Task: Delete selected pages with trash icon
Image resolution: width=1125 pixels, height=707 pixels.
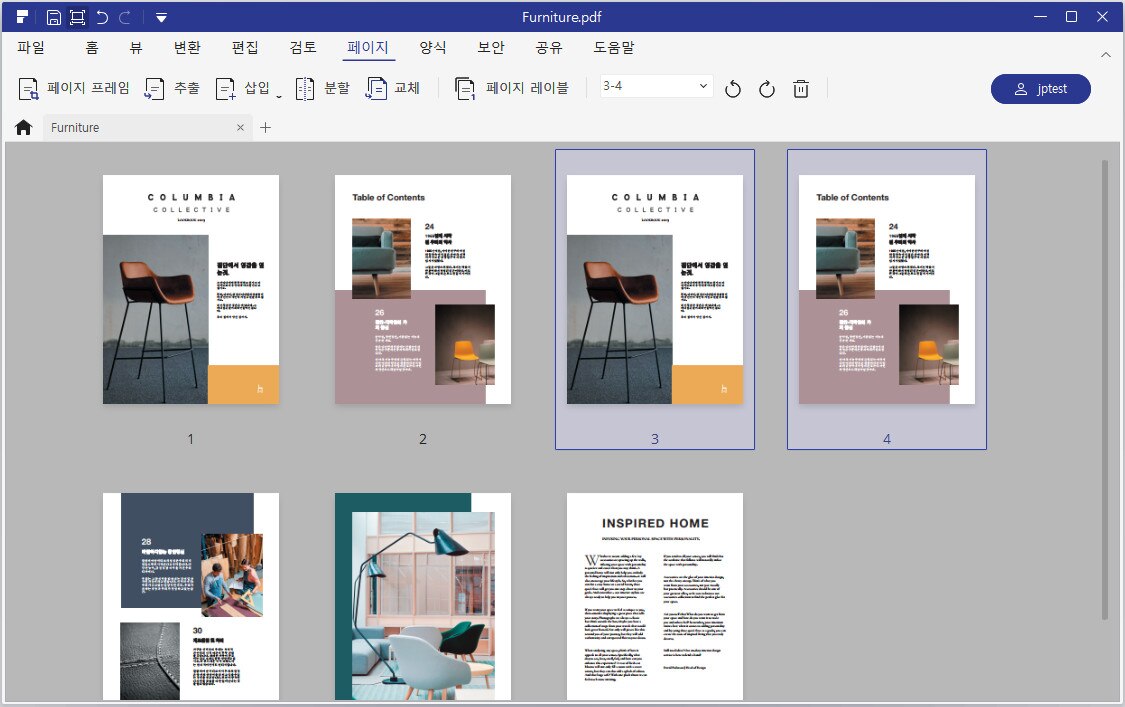Action: (801, 89)
